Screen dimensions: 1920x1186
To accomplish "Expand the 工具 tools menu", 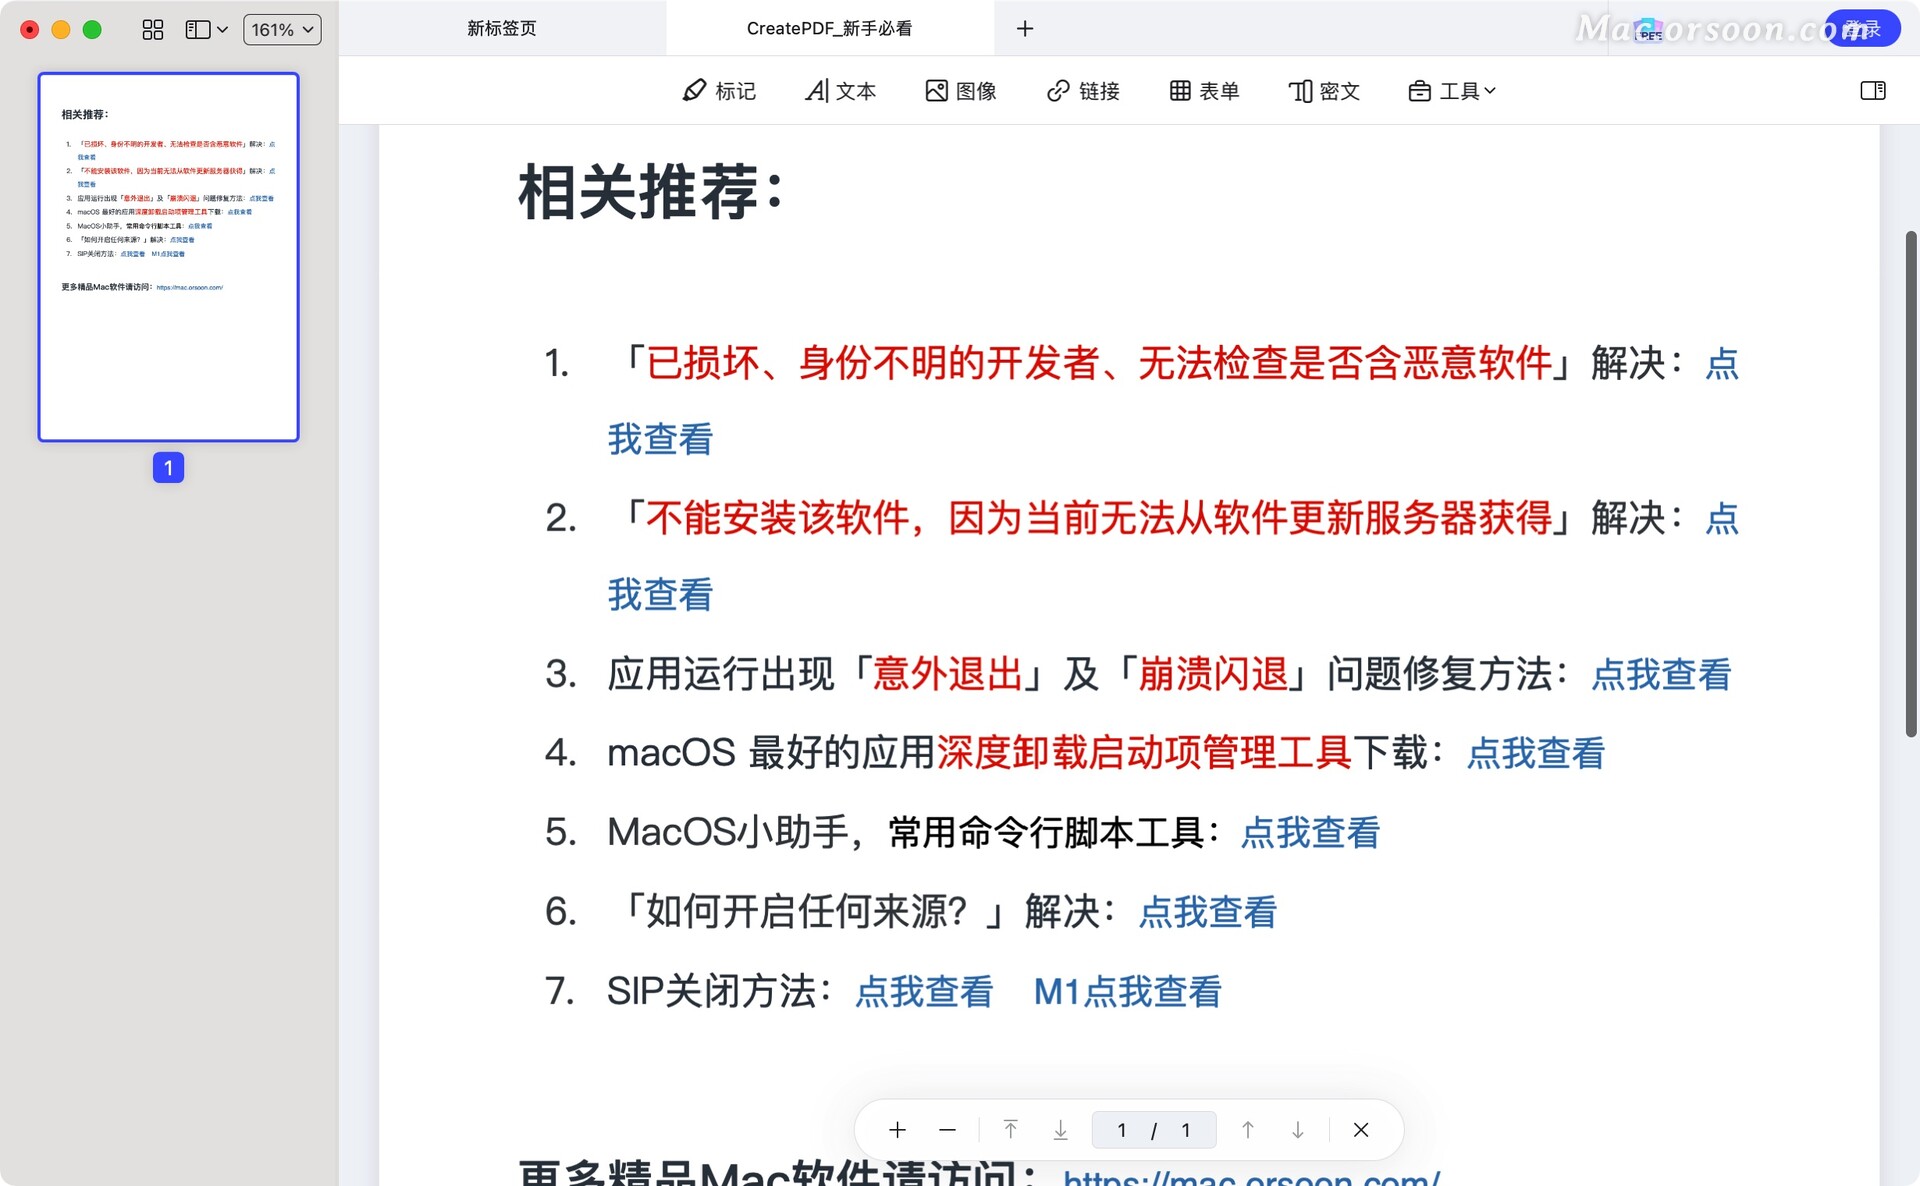I will pos(1452,91).
